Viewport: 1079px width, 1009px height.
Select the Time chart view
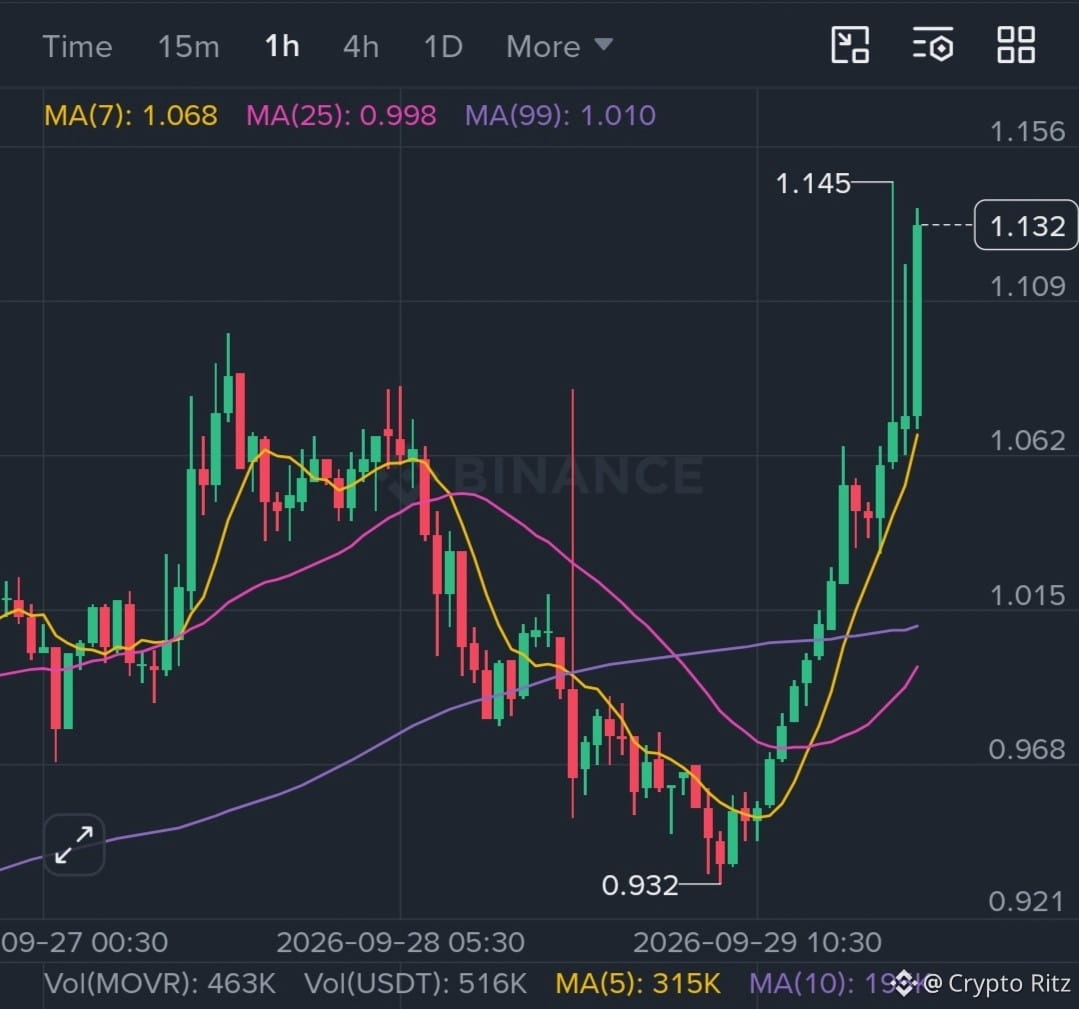(77, 47)
